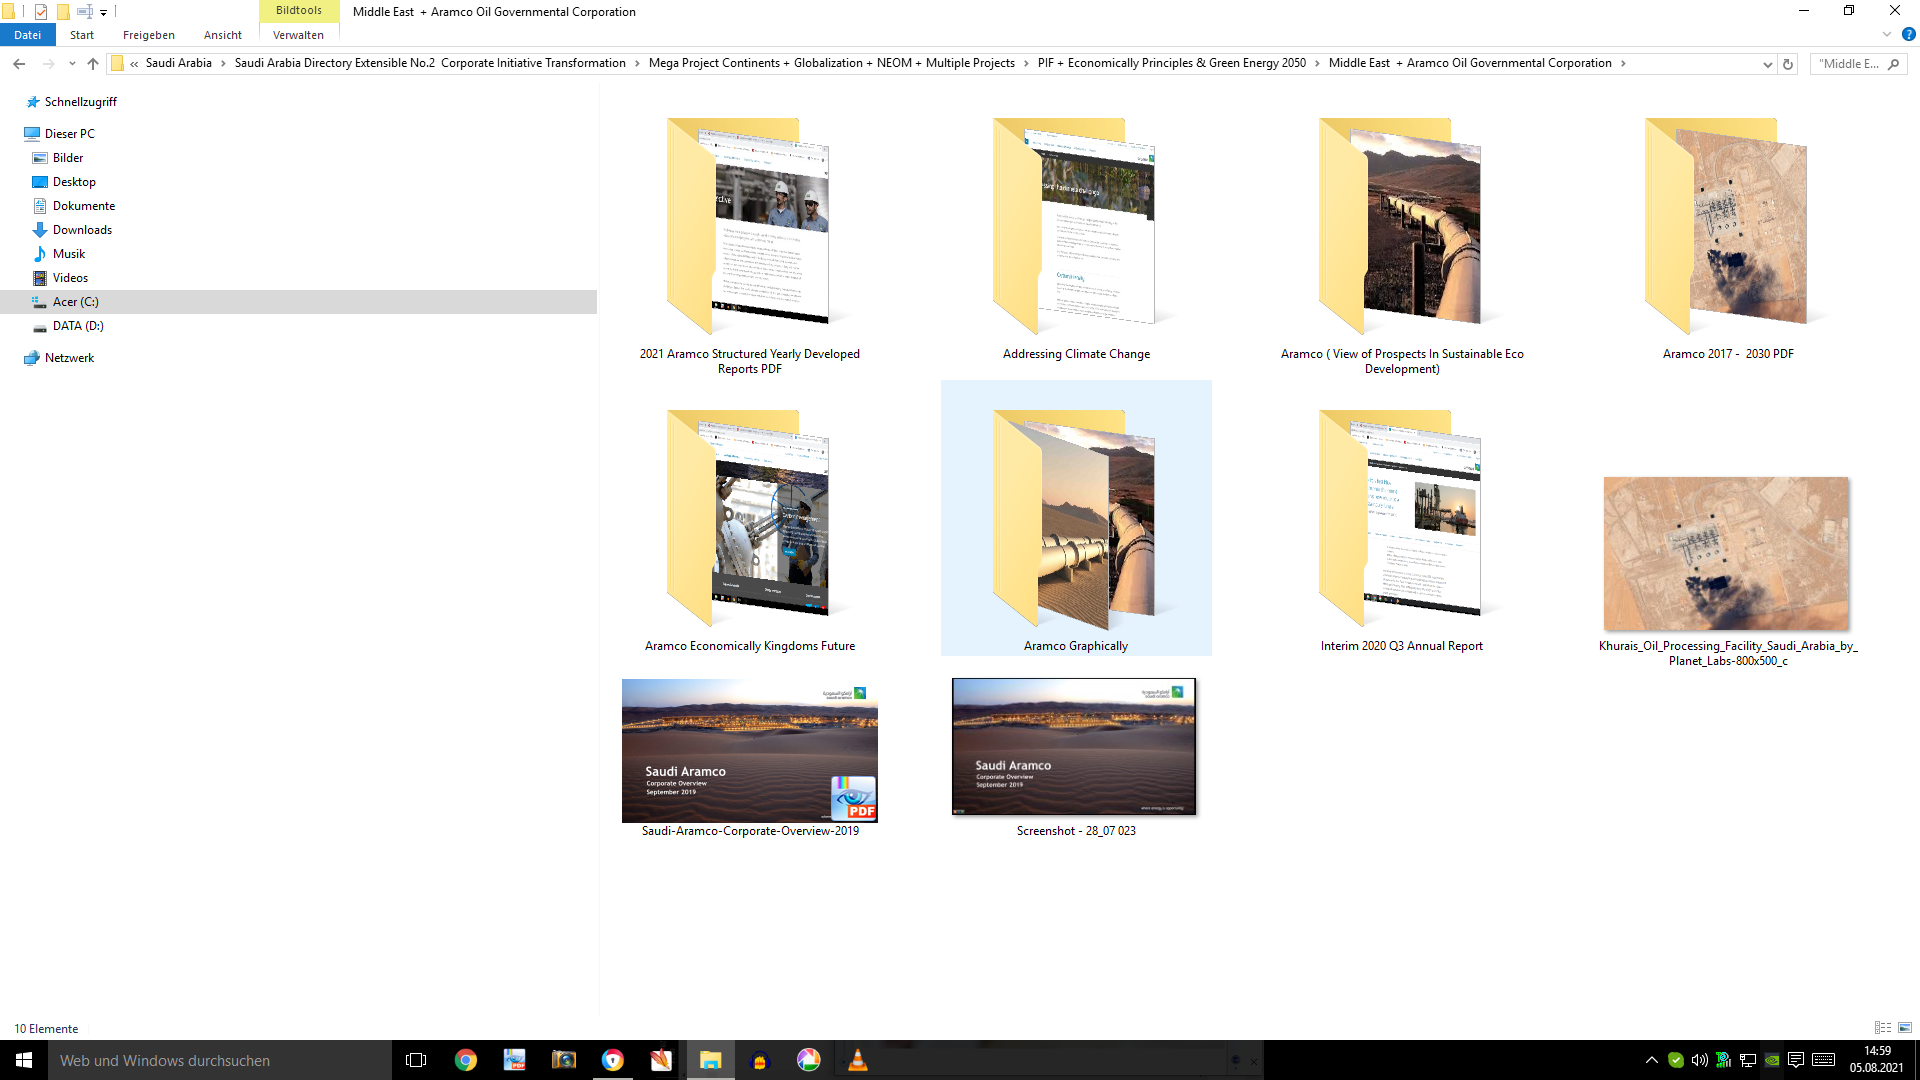Click the search box for this folder
The image size is (1920, 1080).
[x=1858, y=64]
